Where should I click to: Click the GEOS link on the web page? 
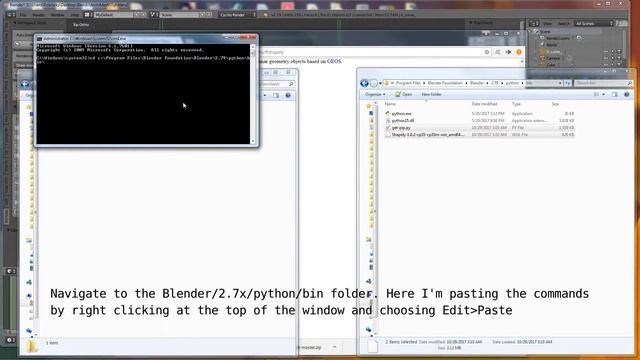tap(334, 61)
